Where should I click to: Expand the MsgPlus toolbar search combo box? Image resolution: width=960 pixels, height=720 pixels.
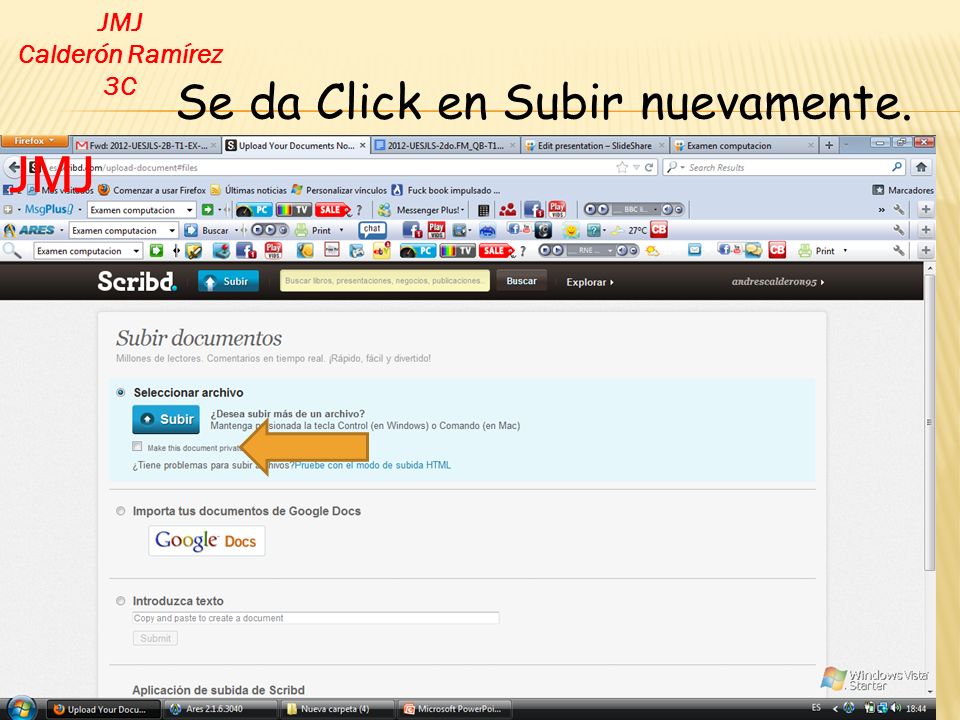190,210
